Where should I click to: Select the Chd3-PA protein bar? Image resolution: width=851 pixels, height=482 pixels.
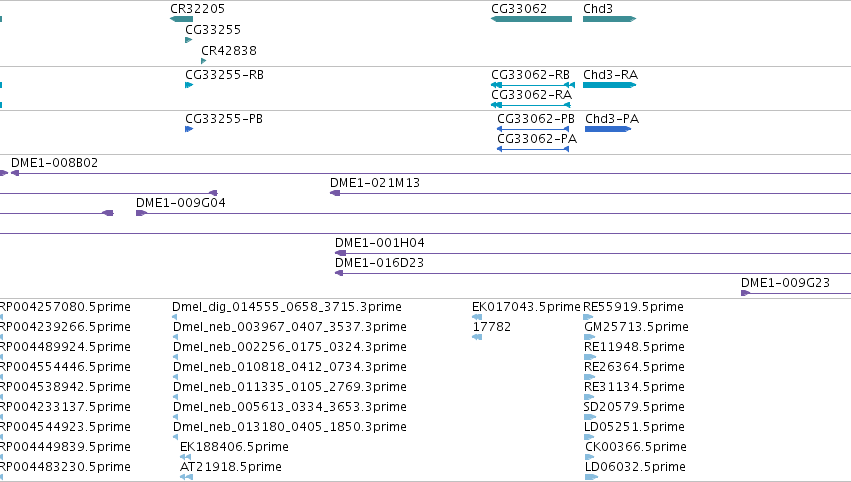coord(608,129)
